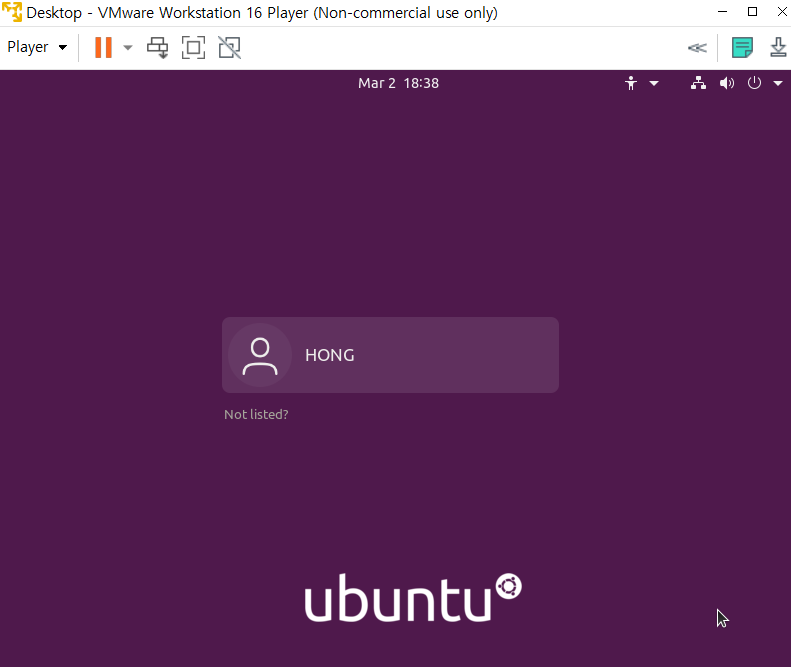Maximize the VMware Player window
791x667 pixels.
pos(752,12)
